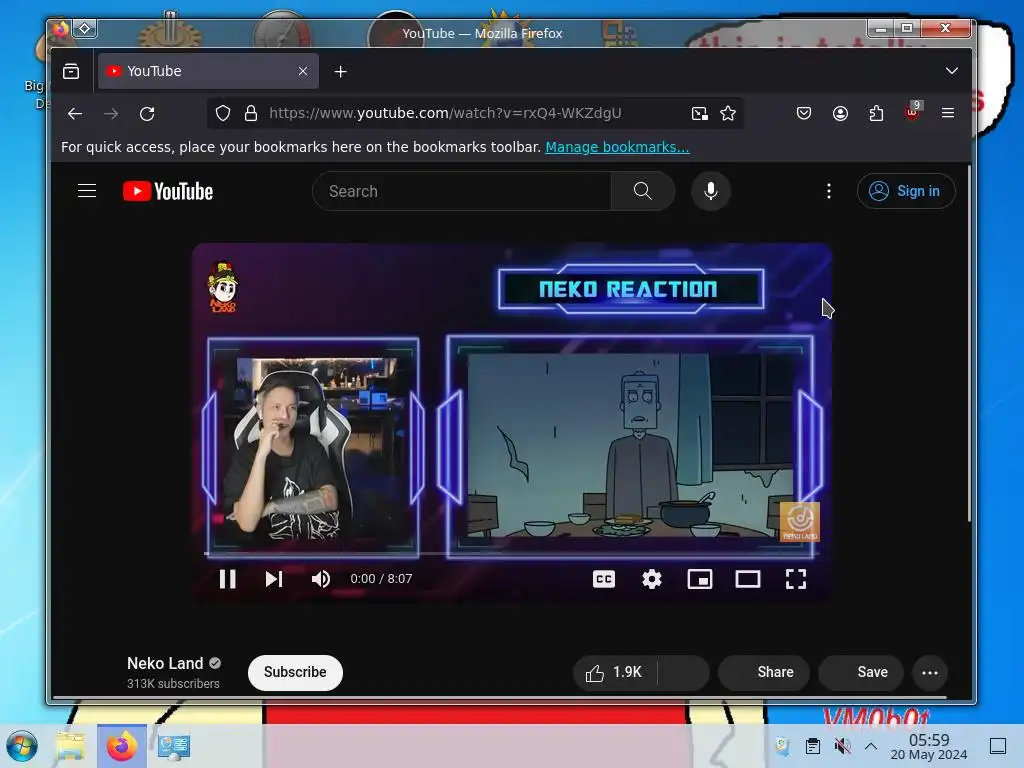Viewport: 1024px width, 768px height.
Task: Click Manage bookmarks link
Action: coord(617,147)
